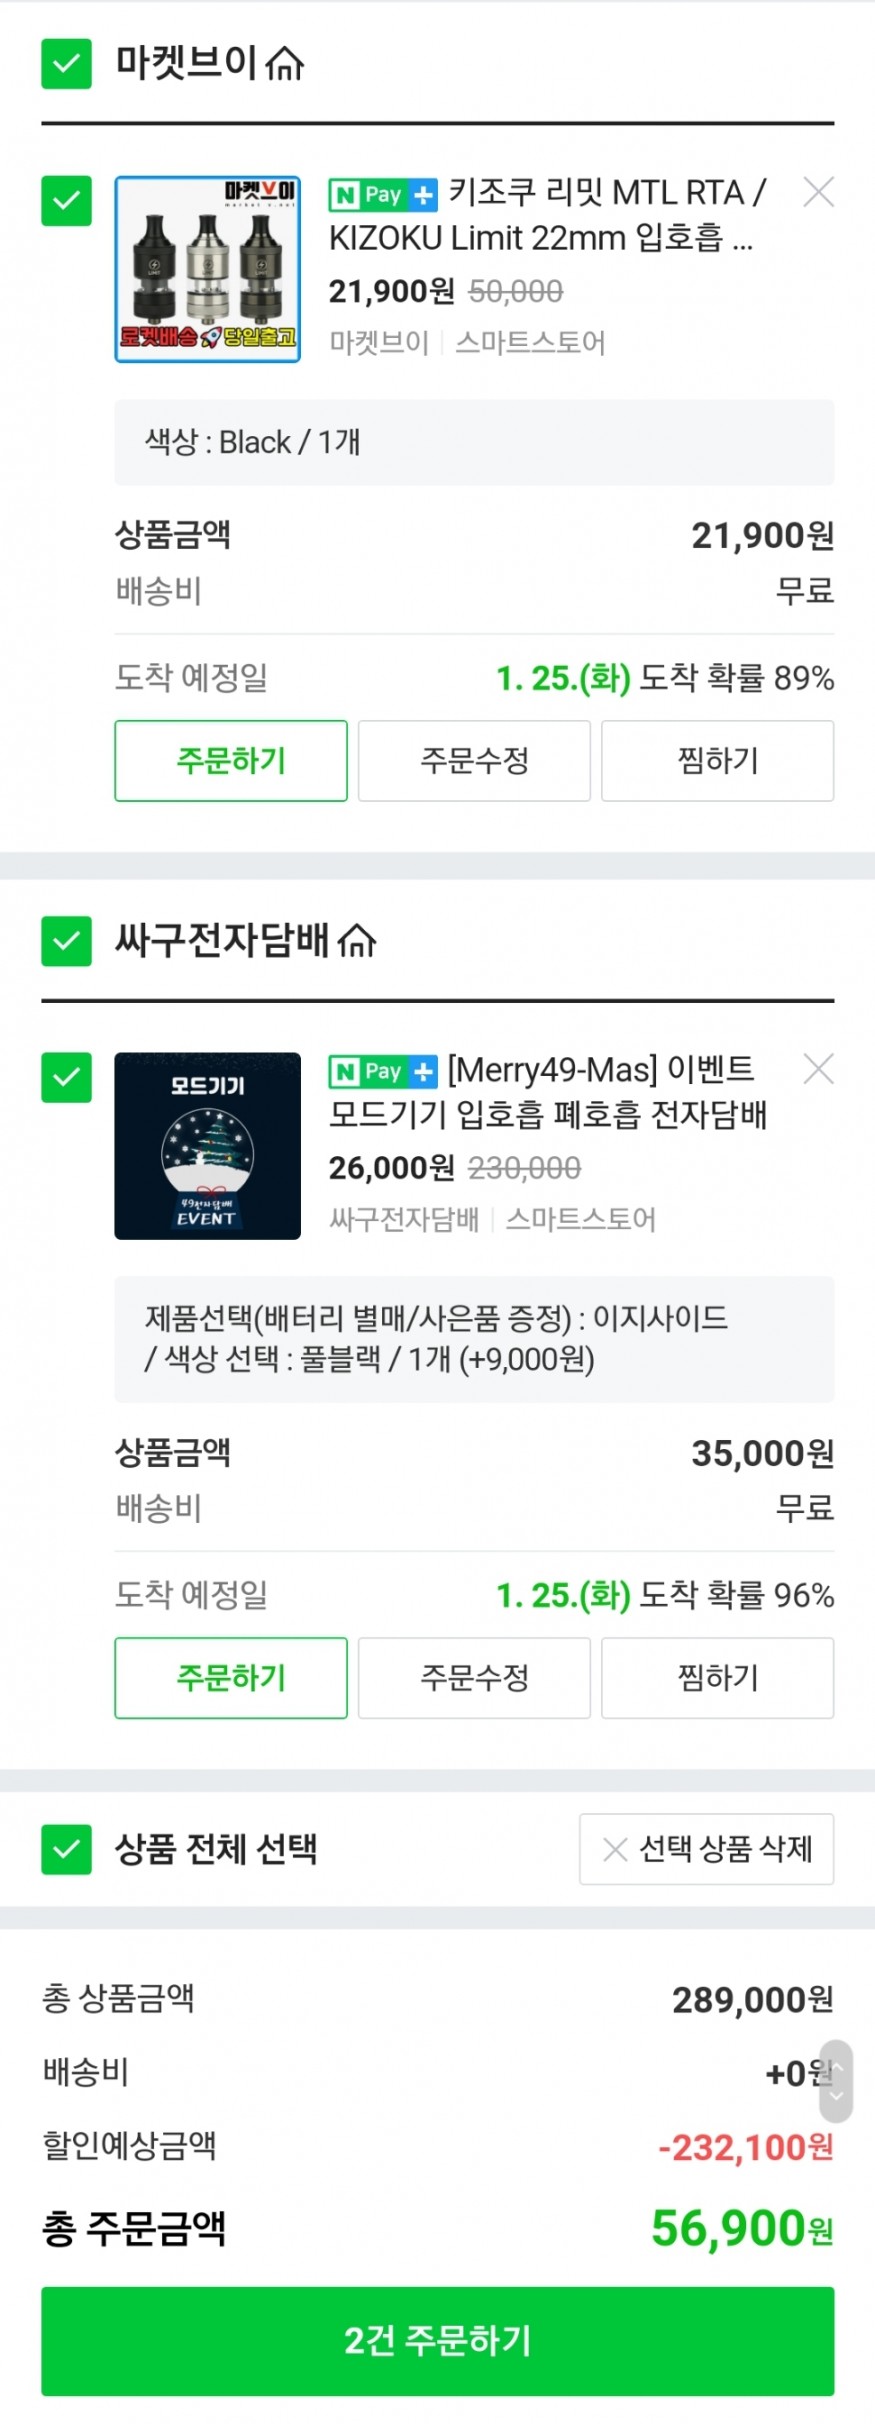Click 선택 상품 삭제 button
The image size is (875, 2424).
coord(706,1849)
